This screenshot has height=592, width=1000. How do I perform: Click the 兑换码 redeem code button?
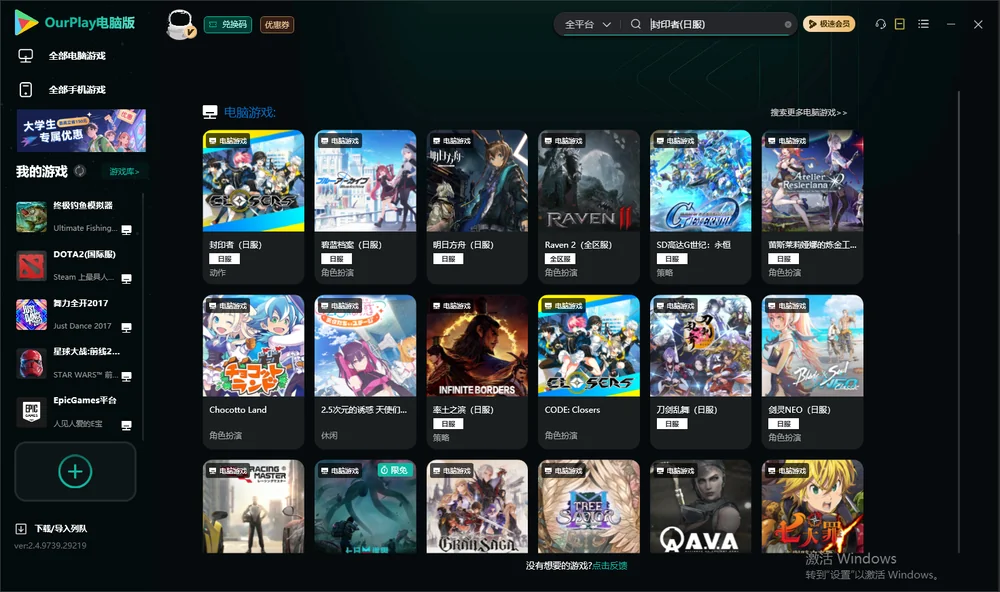pos(228,25)
